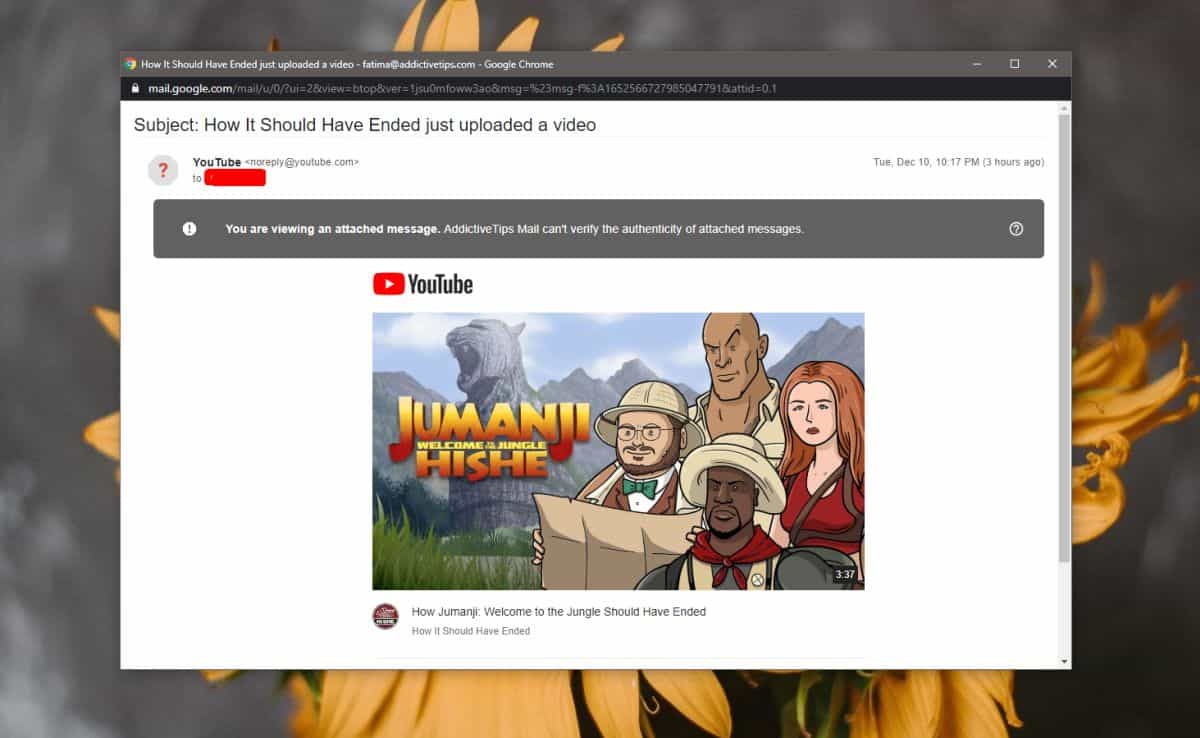Click the redacted recipient address
1200x738 pixels.
(235, 178)
